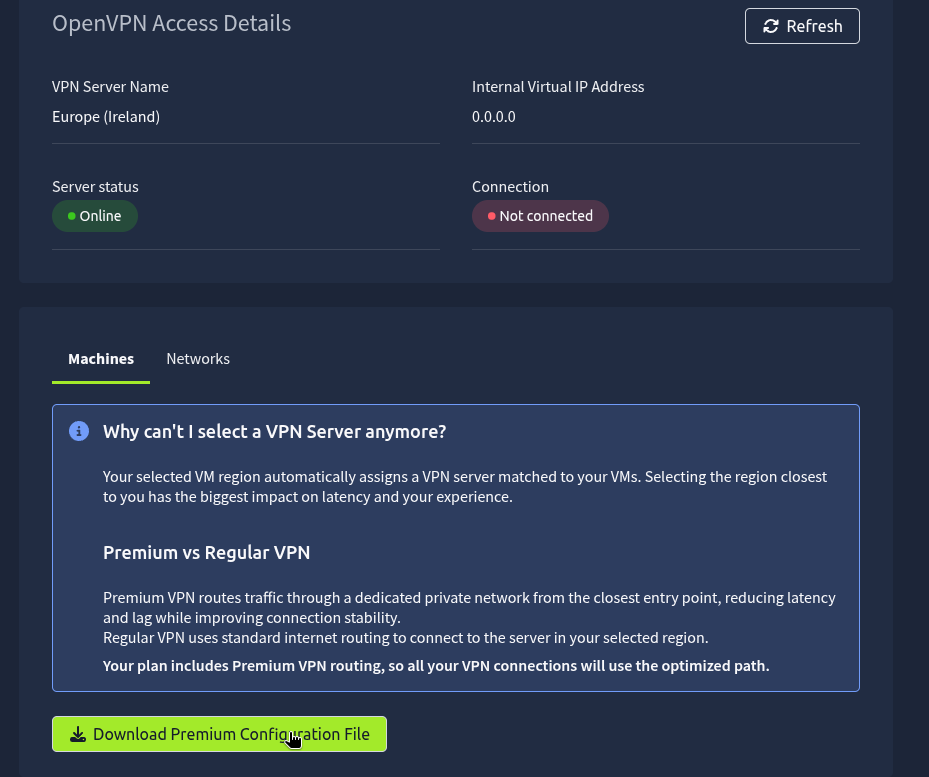Click the Connection label
This screenshot has height=777, width=929.
(x=510, y=187)
